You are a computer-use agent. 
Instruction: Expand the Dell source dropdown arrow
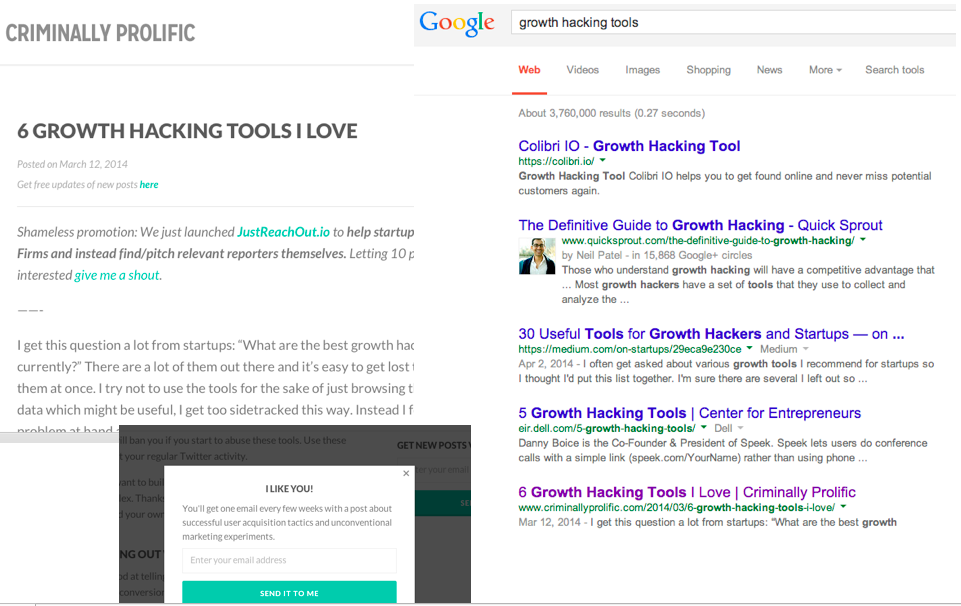(740, 428)
